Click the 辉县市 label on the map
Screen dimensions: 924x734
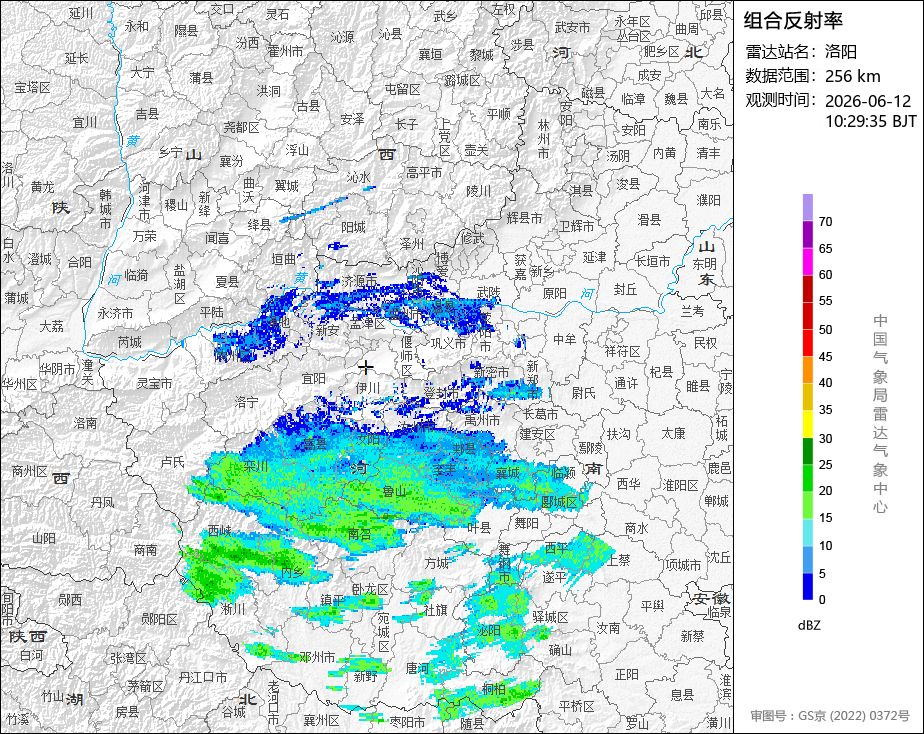(524, 218)
